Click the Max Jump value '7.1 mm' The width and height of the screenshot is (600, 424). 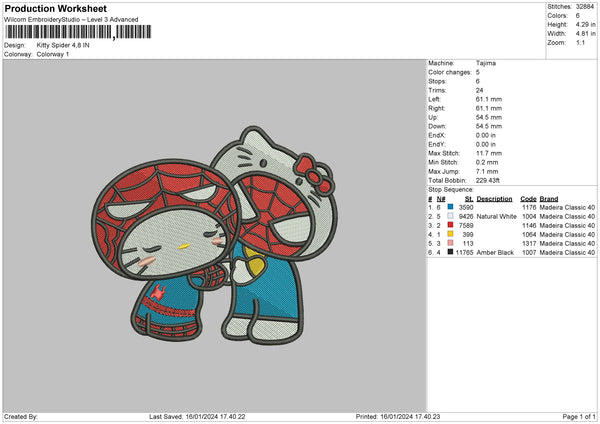(487, 171)
